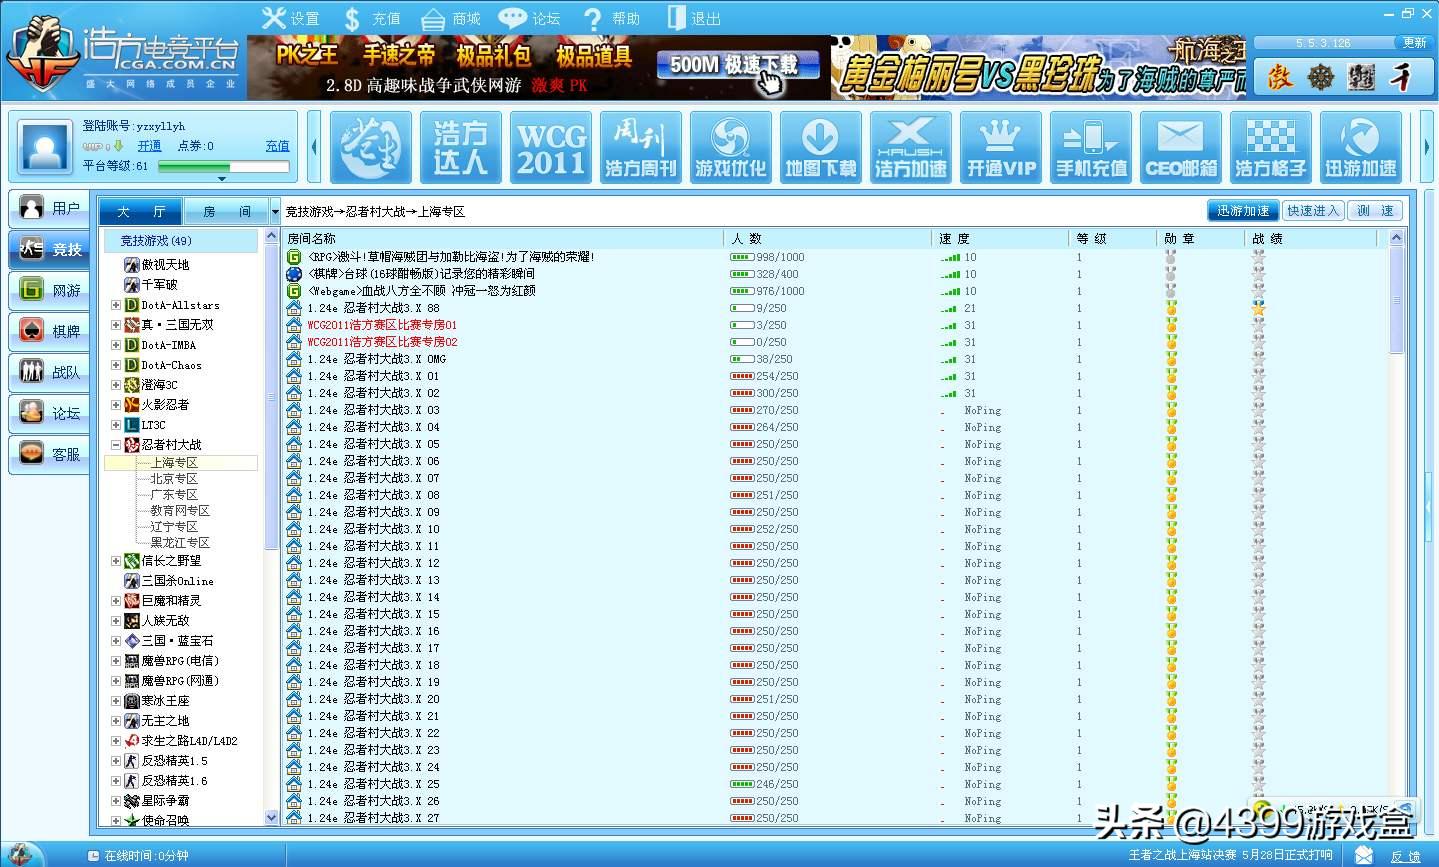1439x867 pixels.
Task: Expand the DotA-Allstars tree node
Action: pos(116,305)
